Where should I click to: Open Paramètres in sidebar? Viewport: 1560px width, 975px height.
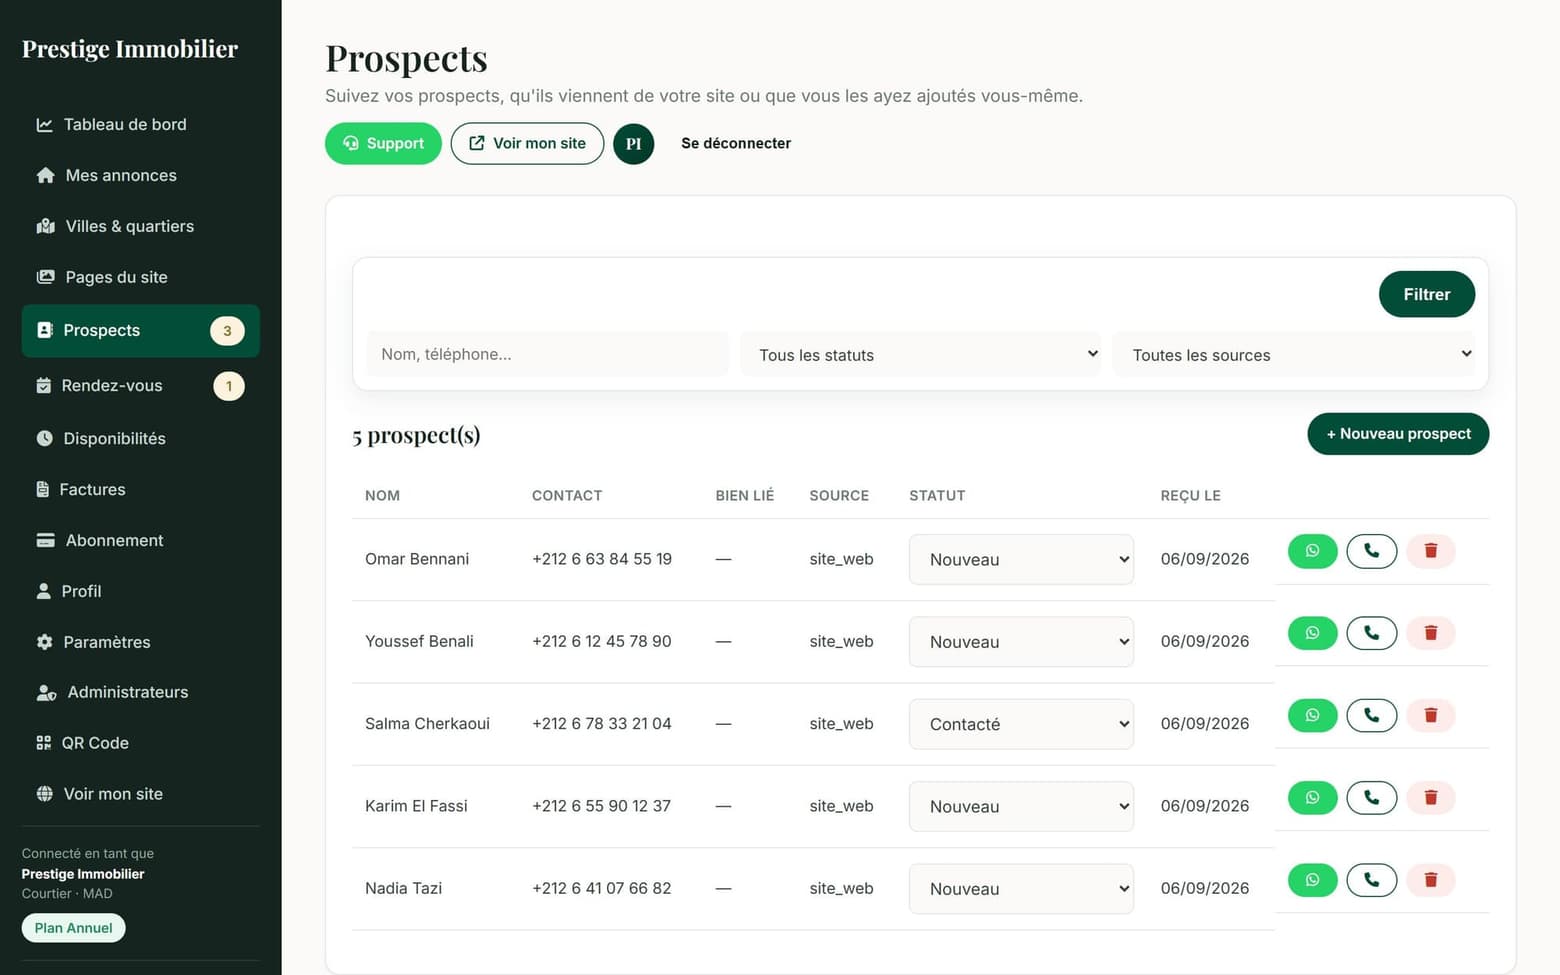pyautogui.click(x=140, y=642)
